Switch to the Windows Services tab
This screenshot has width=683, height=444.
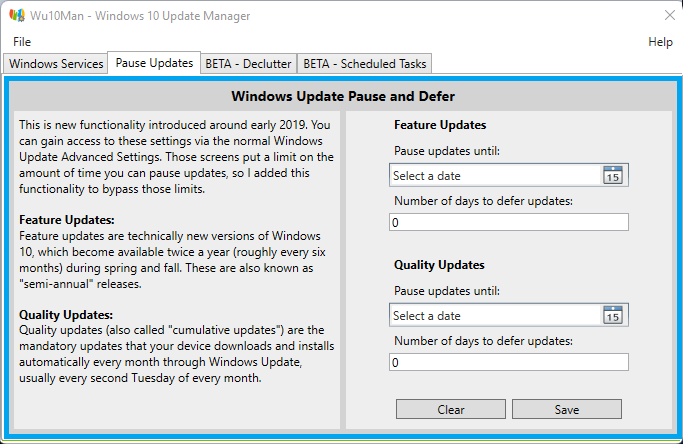tap(56, 64)
